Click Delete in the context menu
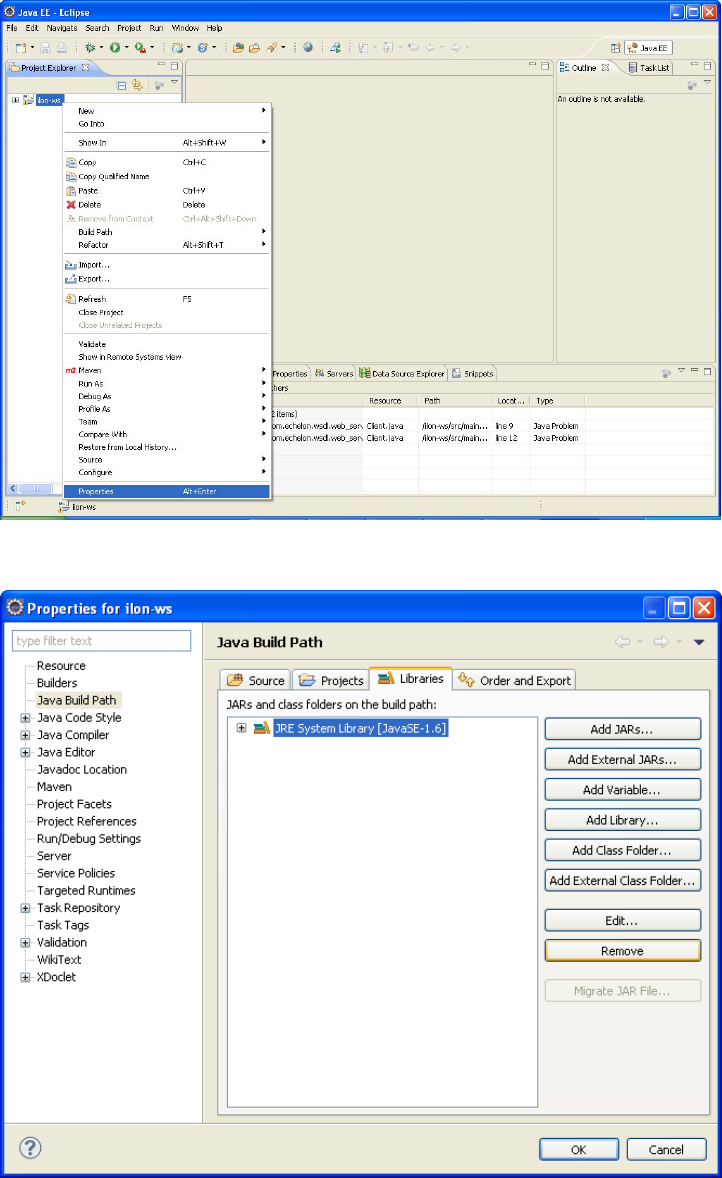 click(167, 204)
